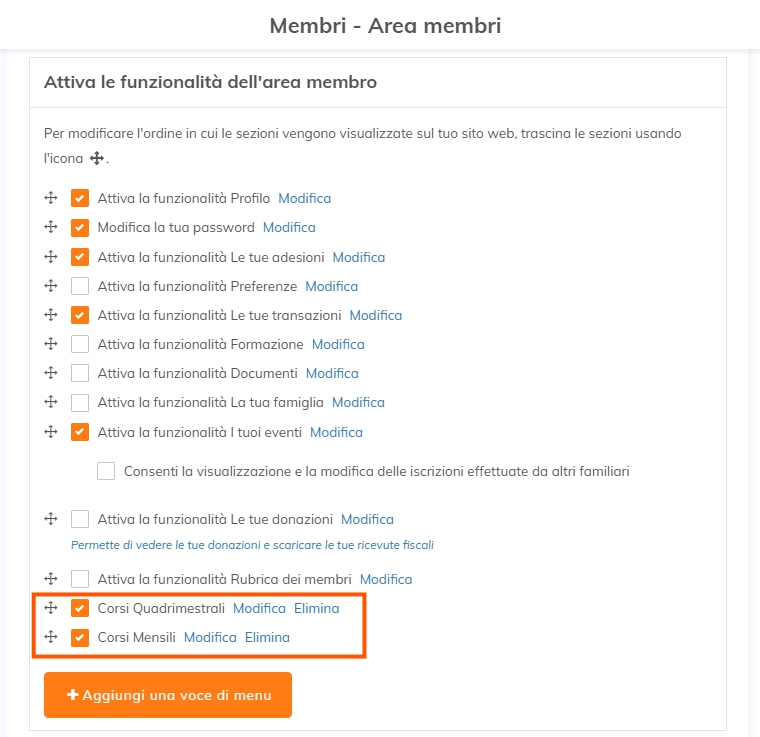Click the drag handle for Rubrica dei membri
760x737 pixels.
tap(50, 579)
